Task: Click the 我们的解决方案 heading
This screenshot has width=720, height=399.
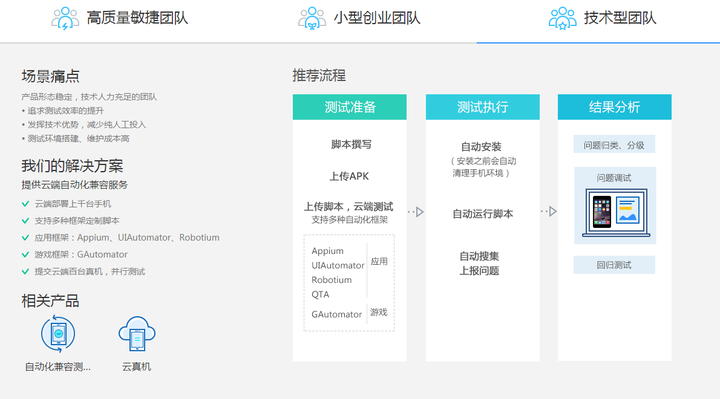Action: (x=72, y=166)
